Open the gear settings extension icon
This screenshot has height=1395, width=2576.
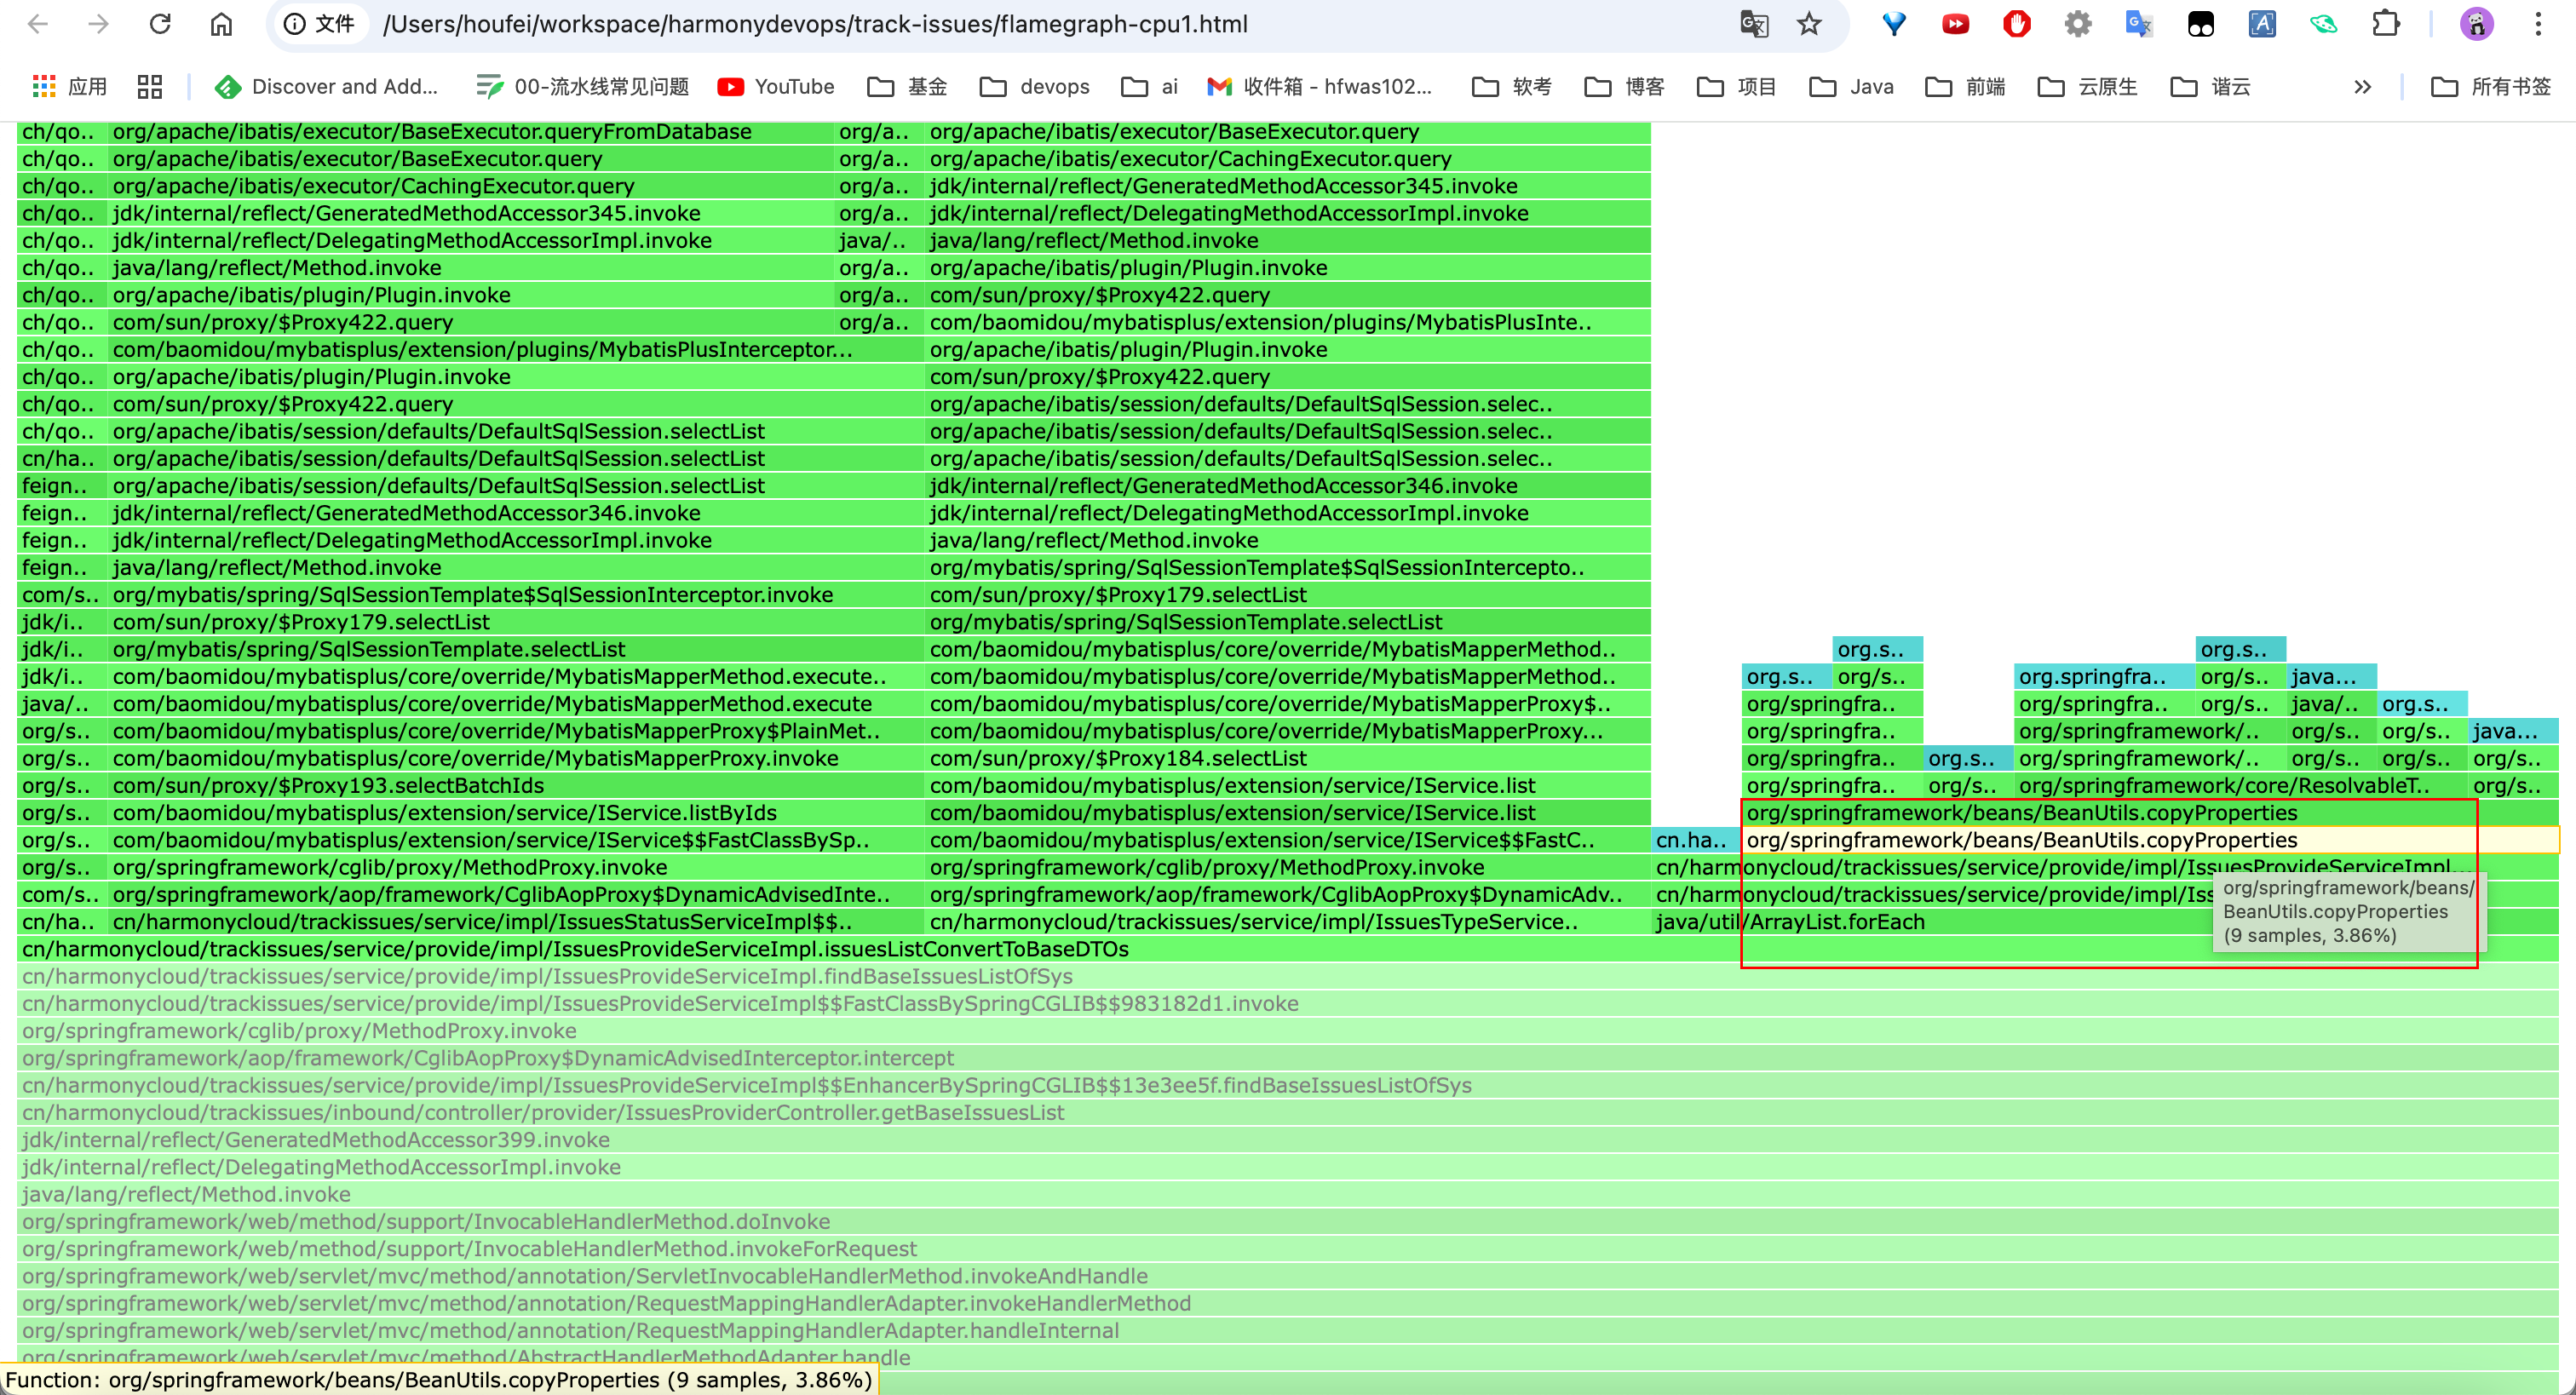tap(2078, 24)
